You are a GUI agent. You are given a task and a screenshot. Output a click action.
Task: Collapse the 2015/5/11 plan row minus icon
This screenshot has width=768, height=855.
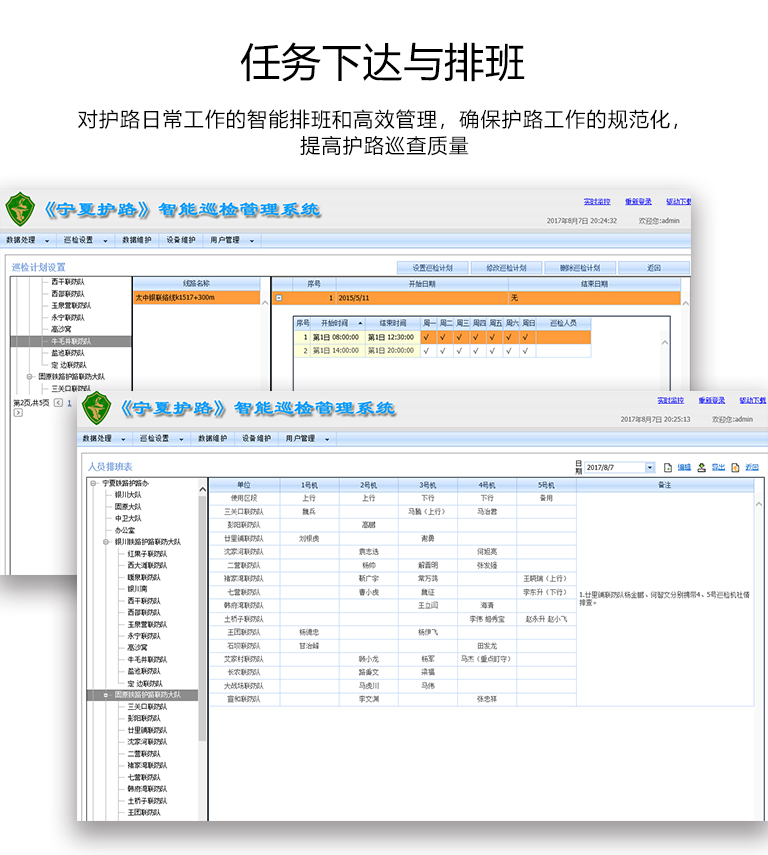tap(279, 298)
